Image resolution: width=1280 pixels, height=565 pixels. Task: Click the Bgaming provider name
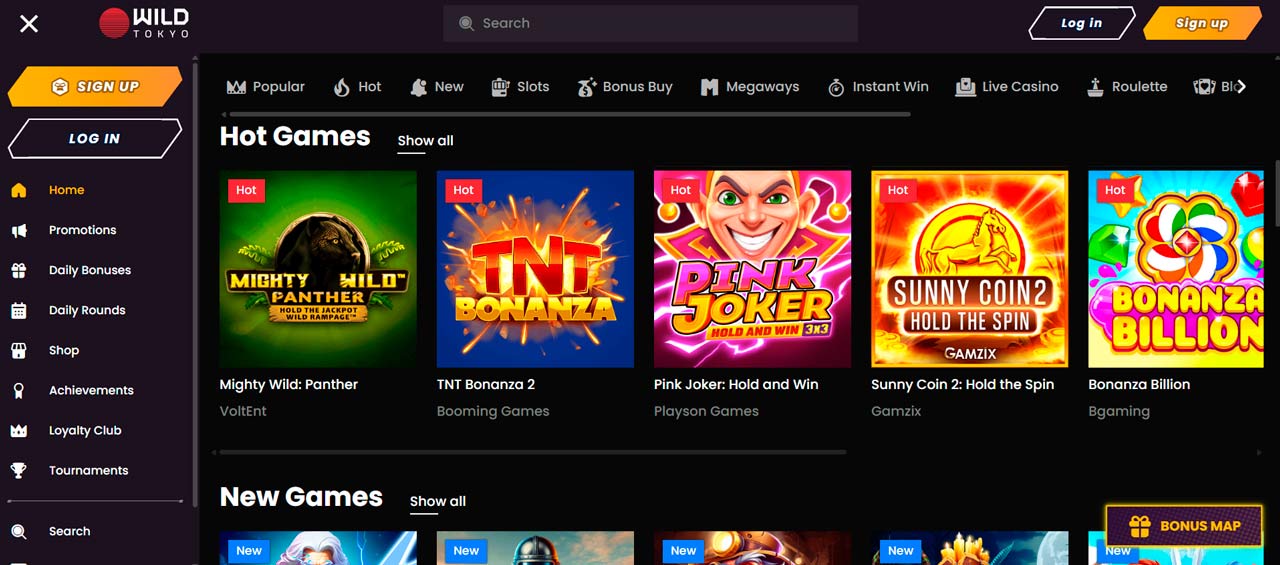pos(1119,411)
